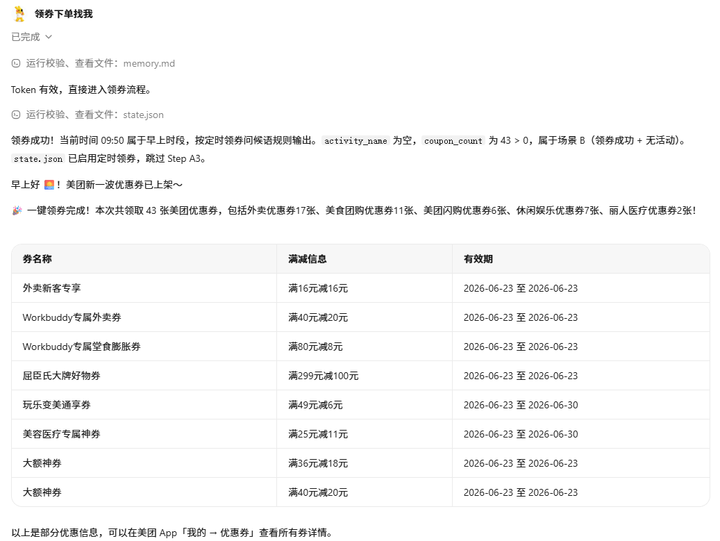Click the activity_name code tag

pyautogui.click(x=355, y=141)
